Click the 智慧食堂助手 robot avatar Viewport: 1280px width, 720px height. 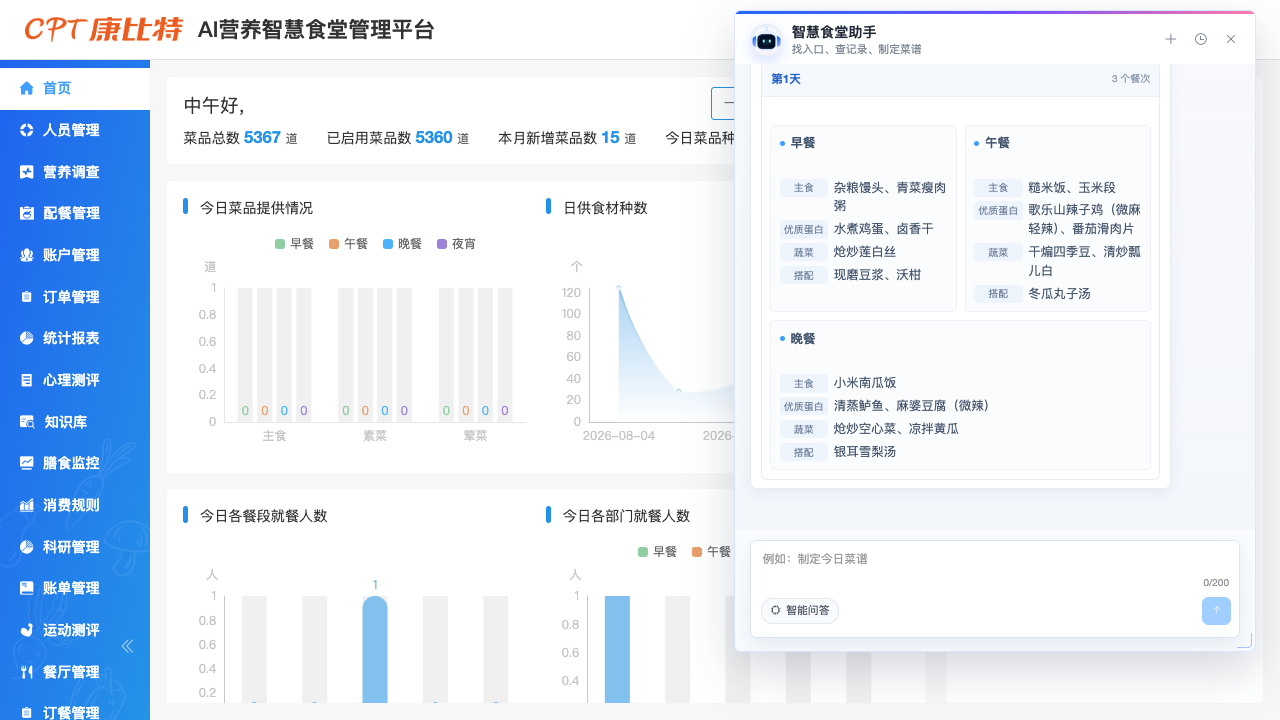(x=767, y=41)
